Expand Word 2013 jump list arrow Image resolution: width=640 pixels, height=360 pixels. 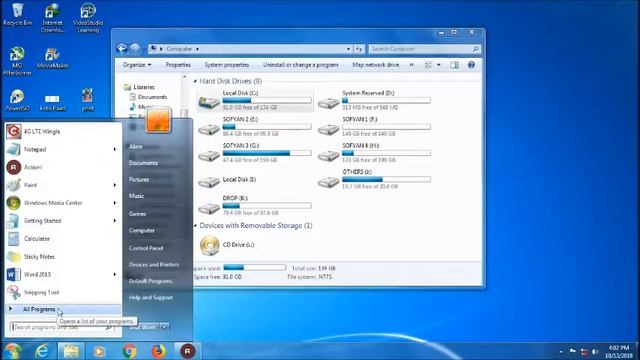click(x=115, y=274)
